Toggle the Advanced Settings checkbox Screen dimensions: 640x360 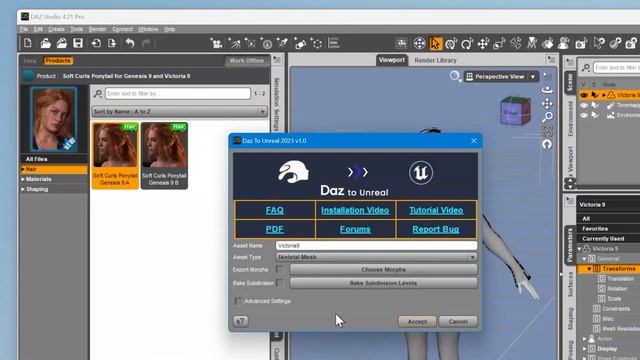pyautogui.click(x=238, y=301)
